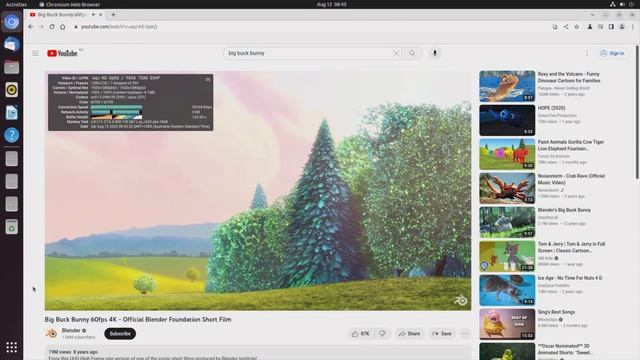Toggle the browser side panel
Image resolution: width=640 pixels, height=360 pixels.
611,27
